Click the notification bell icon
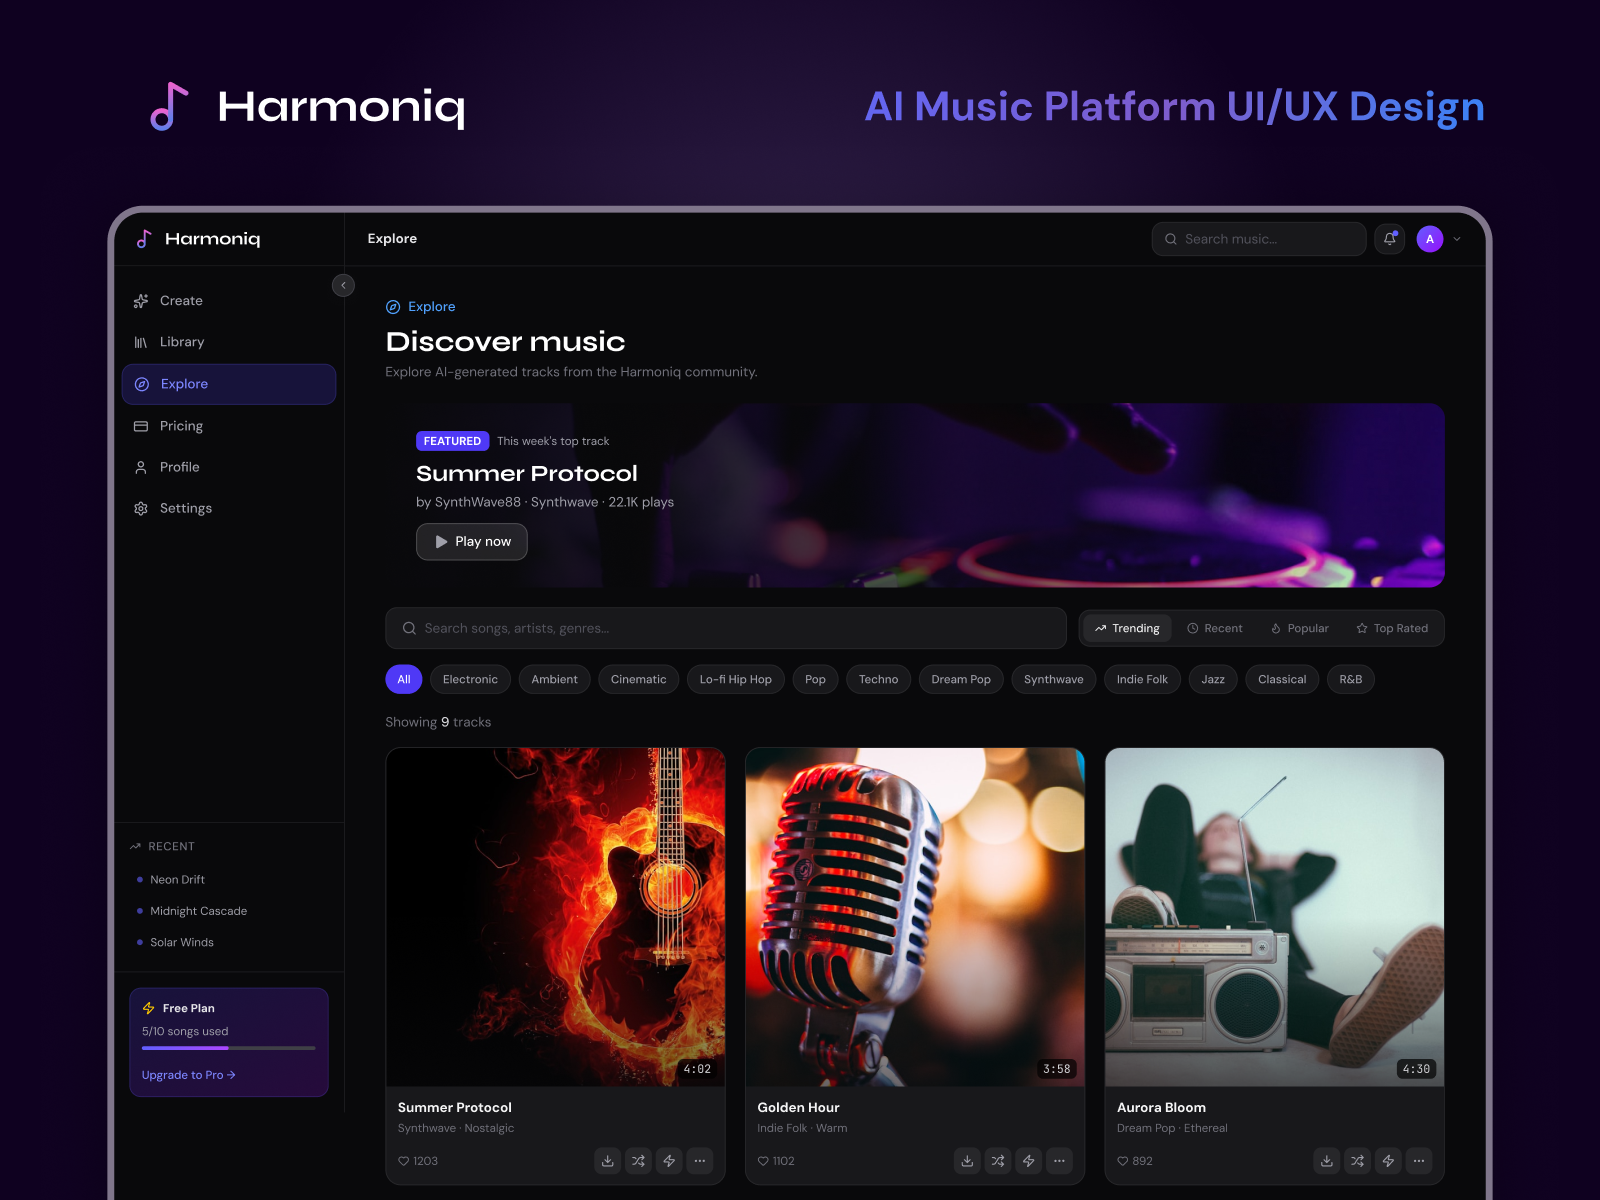The image size is (1600, 1200). (x=1389, y=238)
